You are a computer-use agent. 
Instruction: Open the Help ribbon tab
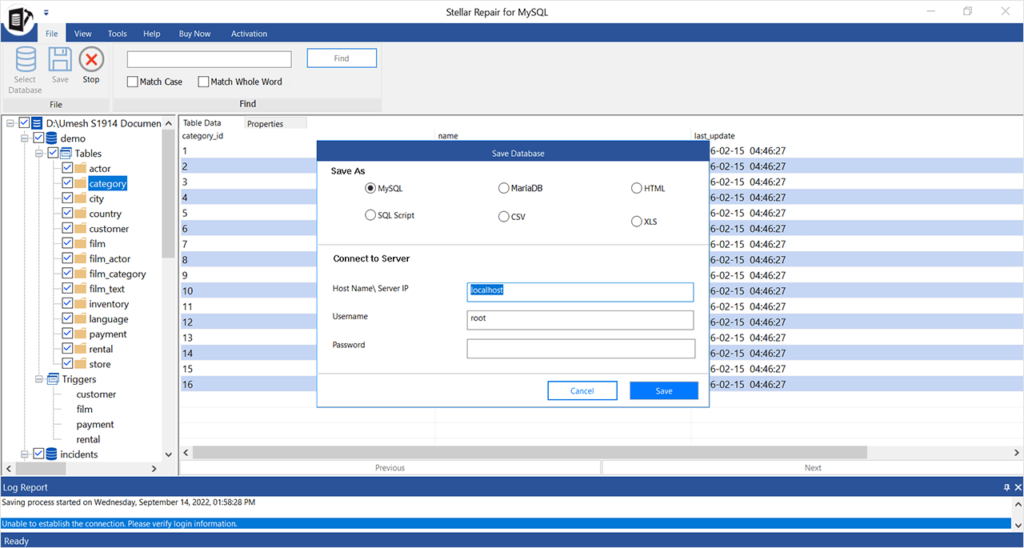coord(152,34)
